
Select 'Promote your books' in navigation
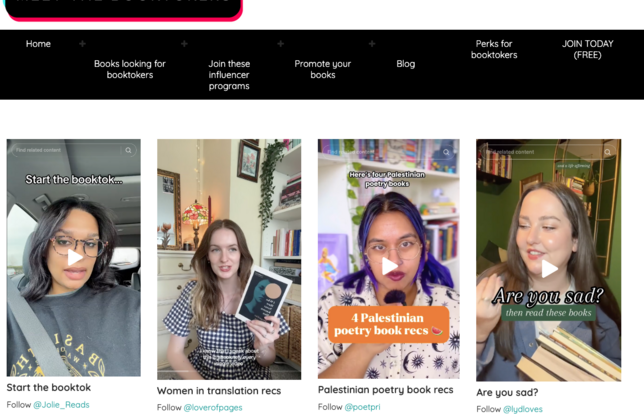(322, 69)
